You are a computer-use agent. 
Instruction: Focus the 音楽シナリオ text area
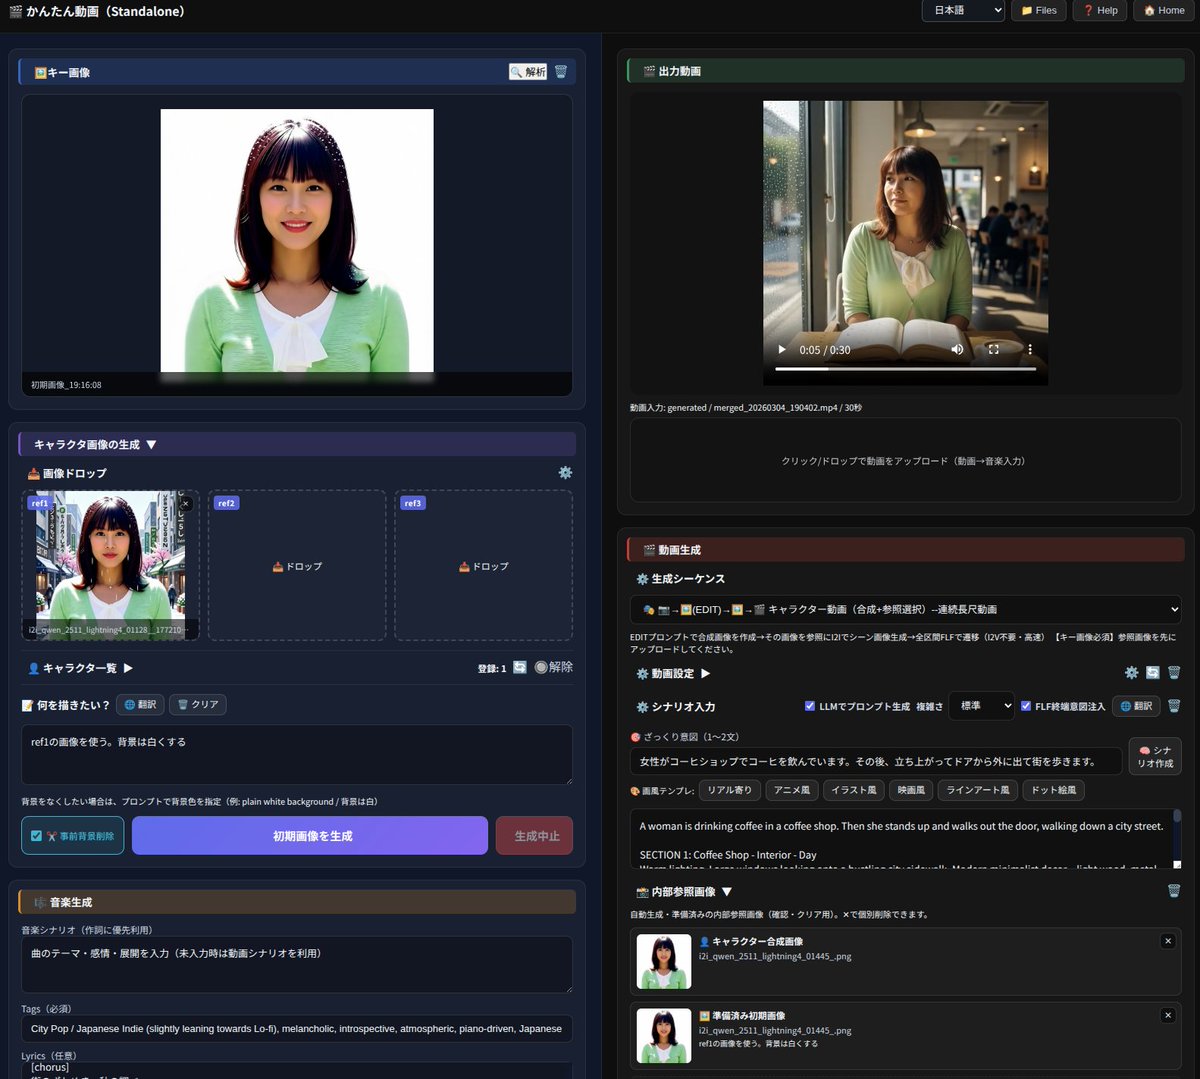click(297, 964)
